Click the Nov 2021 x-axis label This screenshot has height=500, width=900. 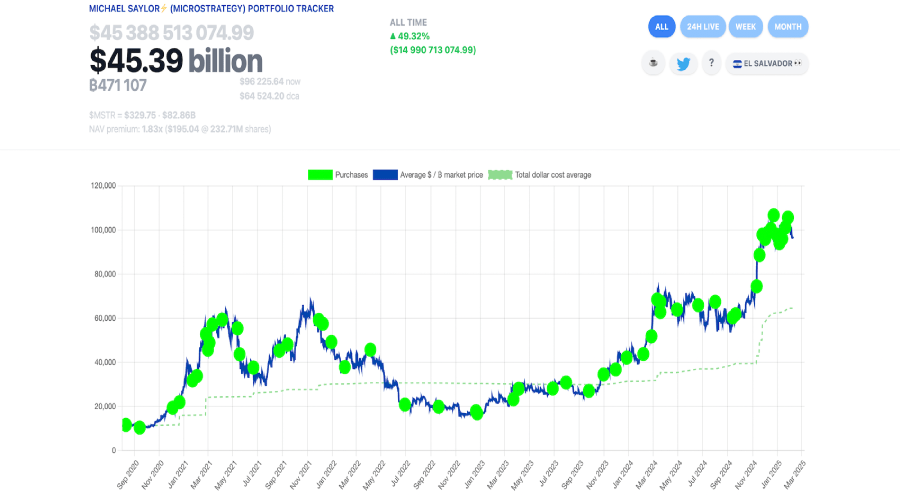coord(301,474)
